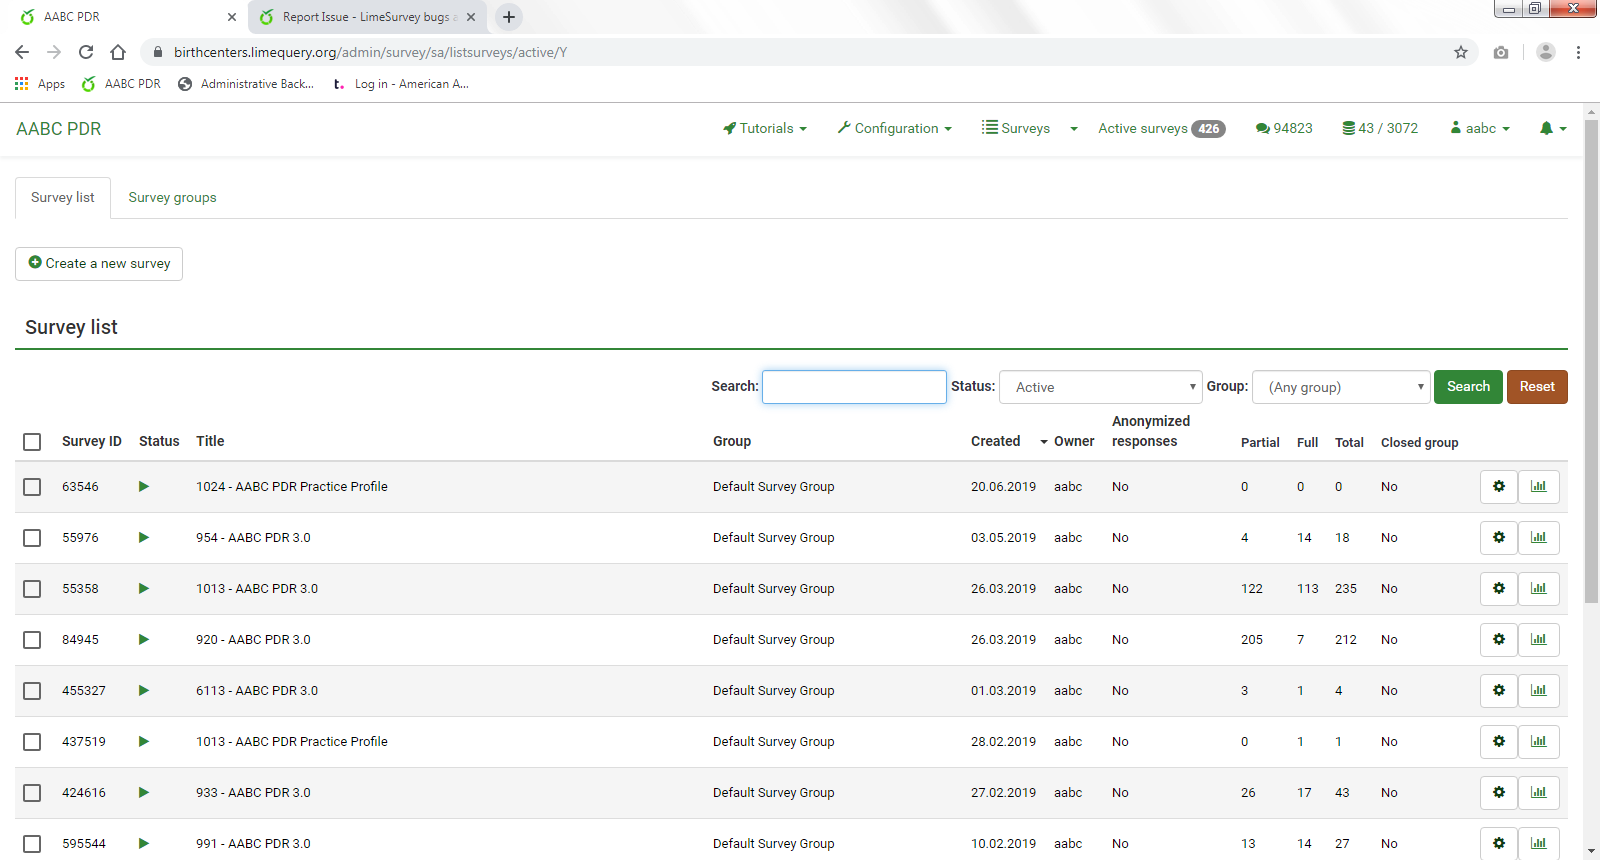Click the green play status icon for survey 55358
This screenshot has width=1600, height=860.
coord(144,589)
